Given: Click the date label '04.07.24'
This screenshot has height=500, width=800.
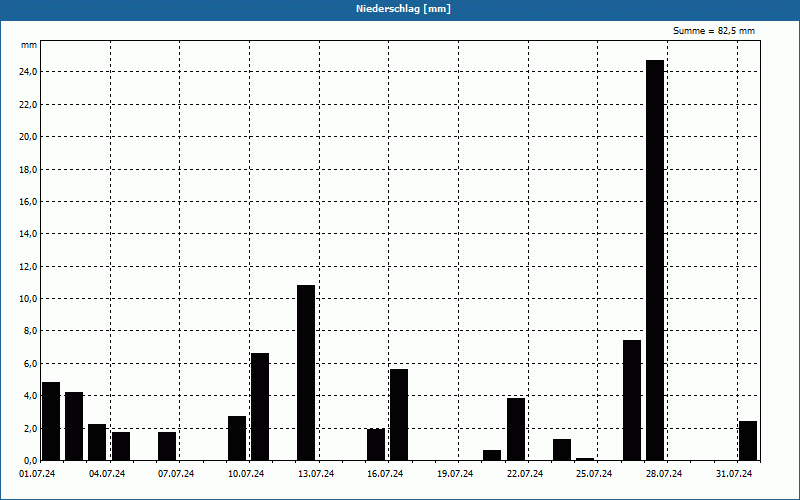Looking at the screenshot, I should (x=107, y=474).
